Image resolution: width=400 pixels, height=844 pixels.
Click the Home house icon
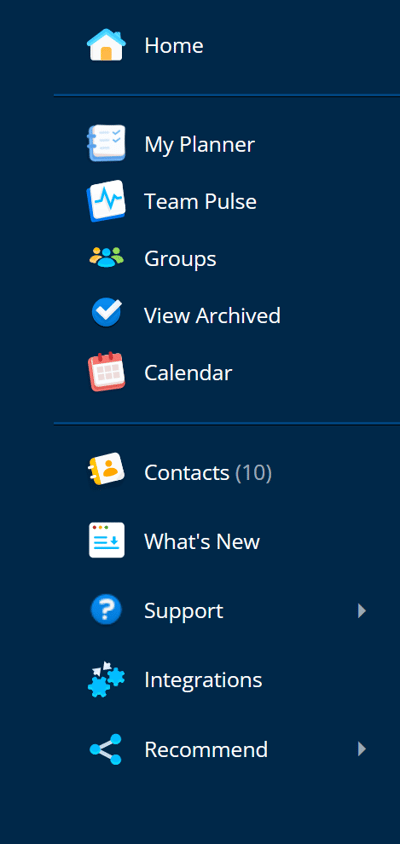coord(106,45)
